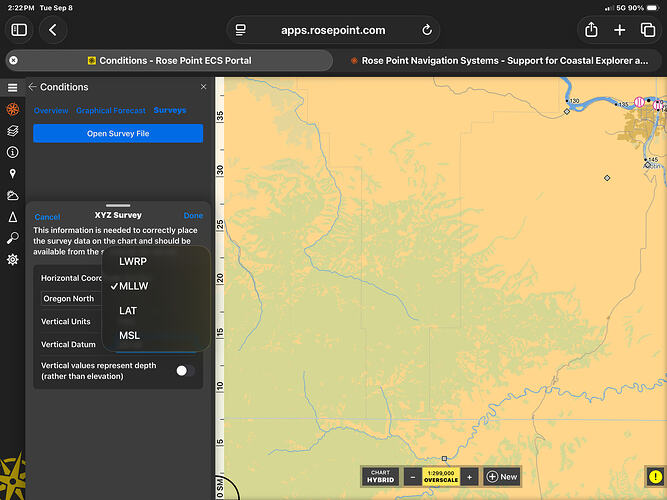Cancel the XYZ Survey dialog
The width and height of the screenshot is (667, 500).
click(47, 217)
